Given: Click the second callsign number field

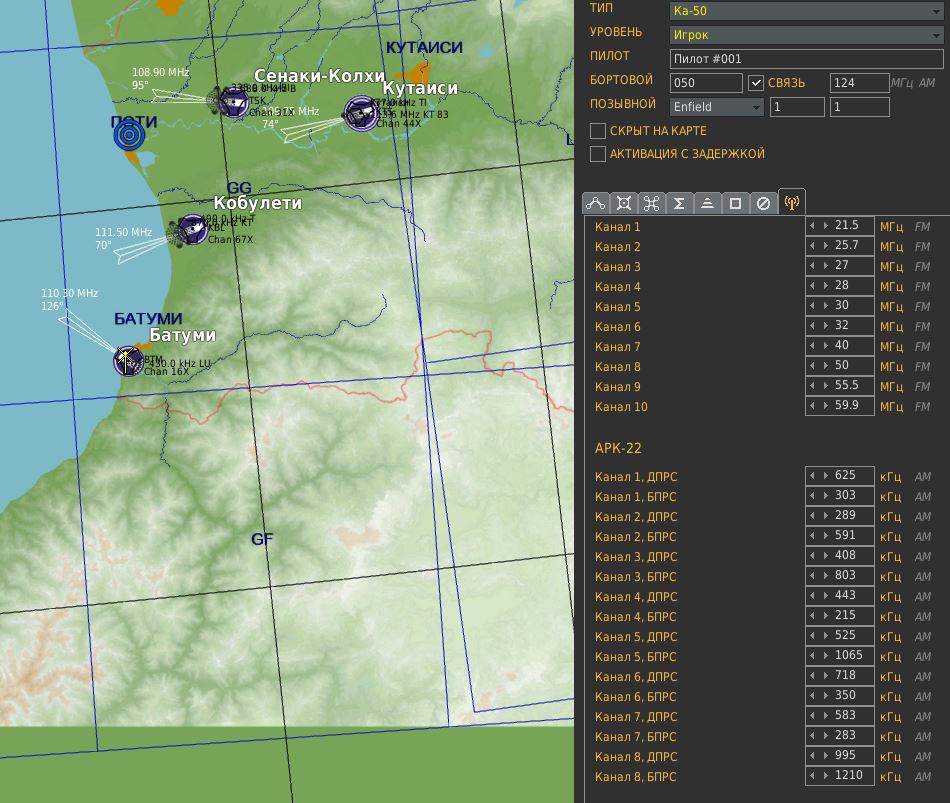Looking at the screenshot, I should tap(859, 107).
